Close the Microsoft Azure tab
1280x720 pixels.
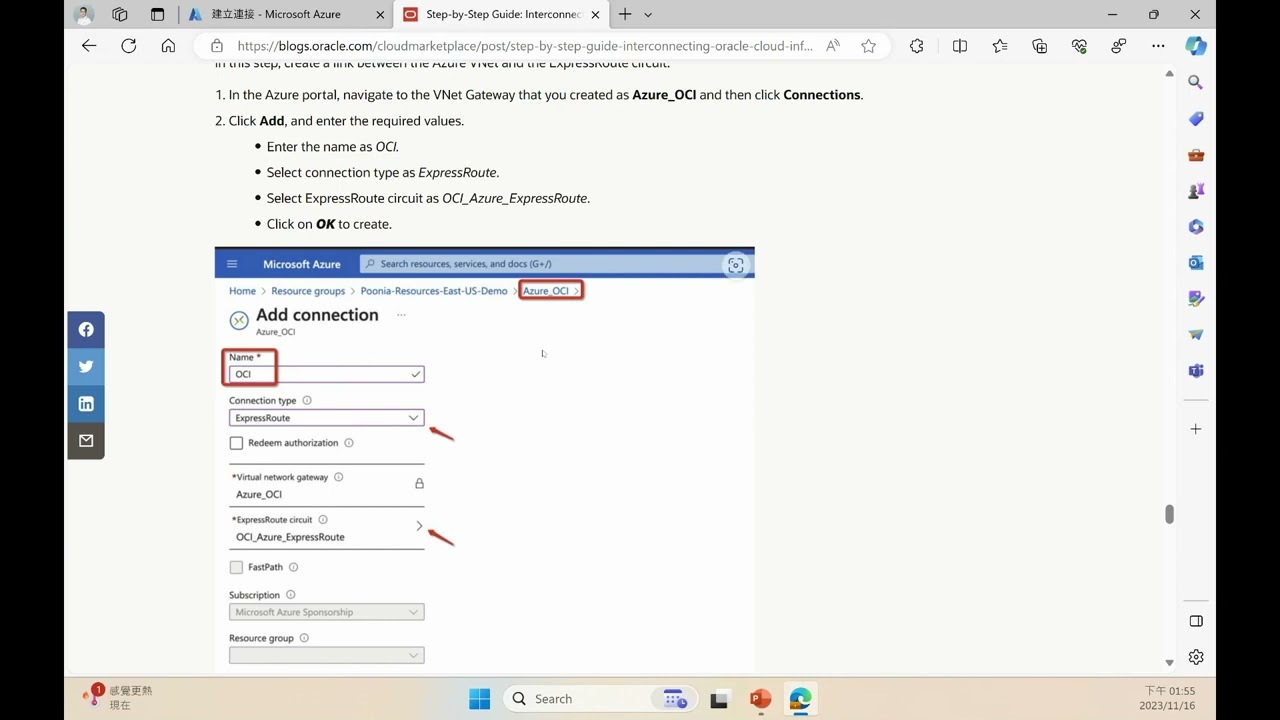click(379, 15)
